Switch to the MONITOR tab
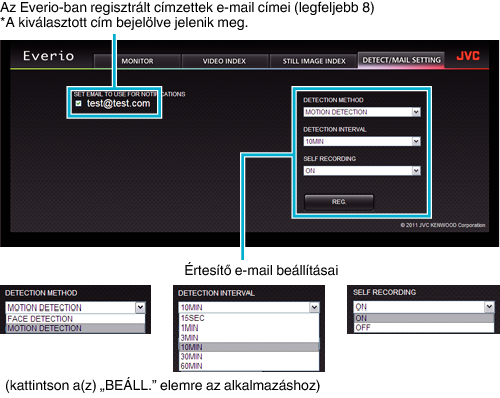The height and width of the screenshot is (398, 500). (x=137, y=61)
